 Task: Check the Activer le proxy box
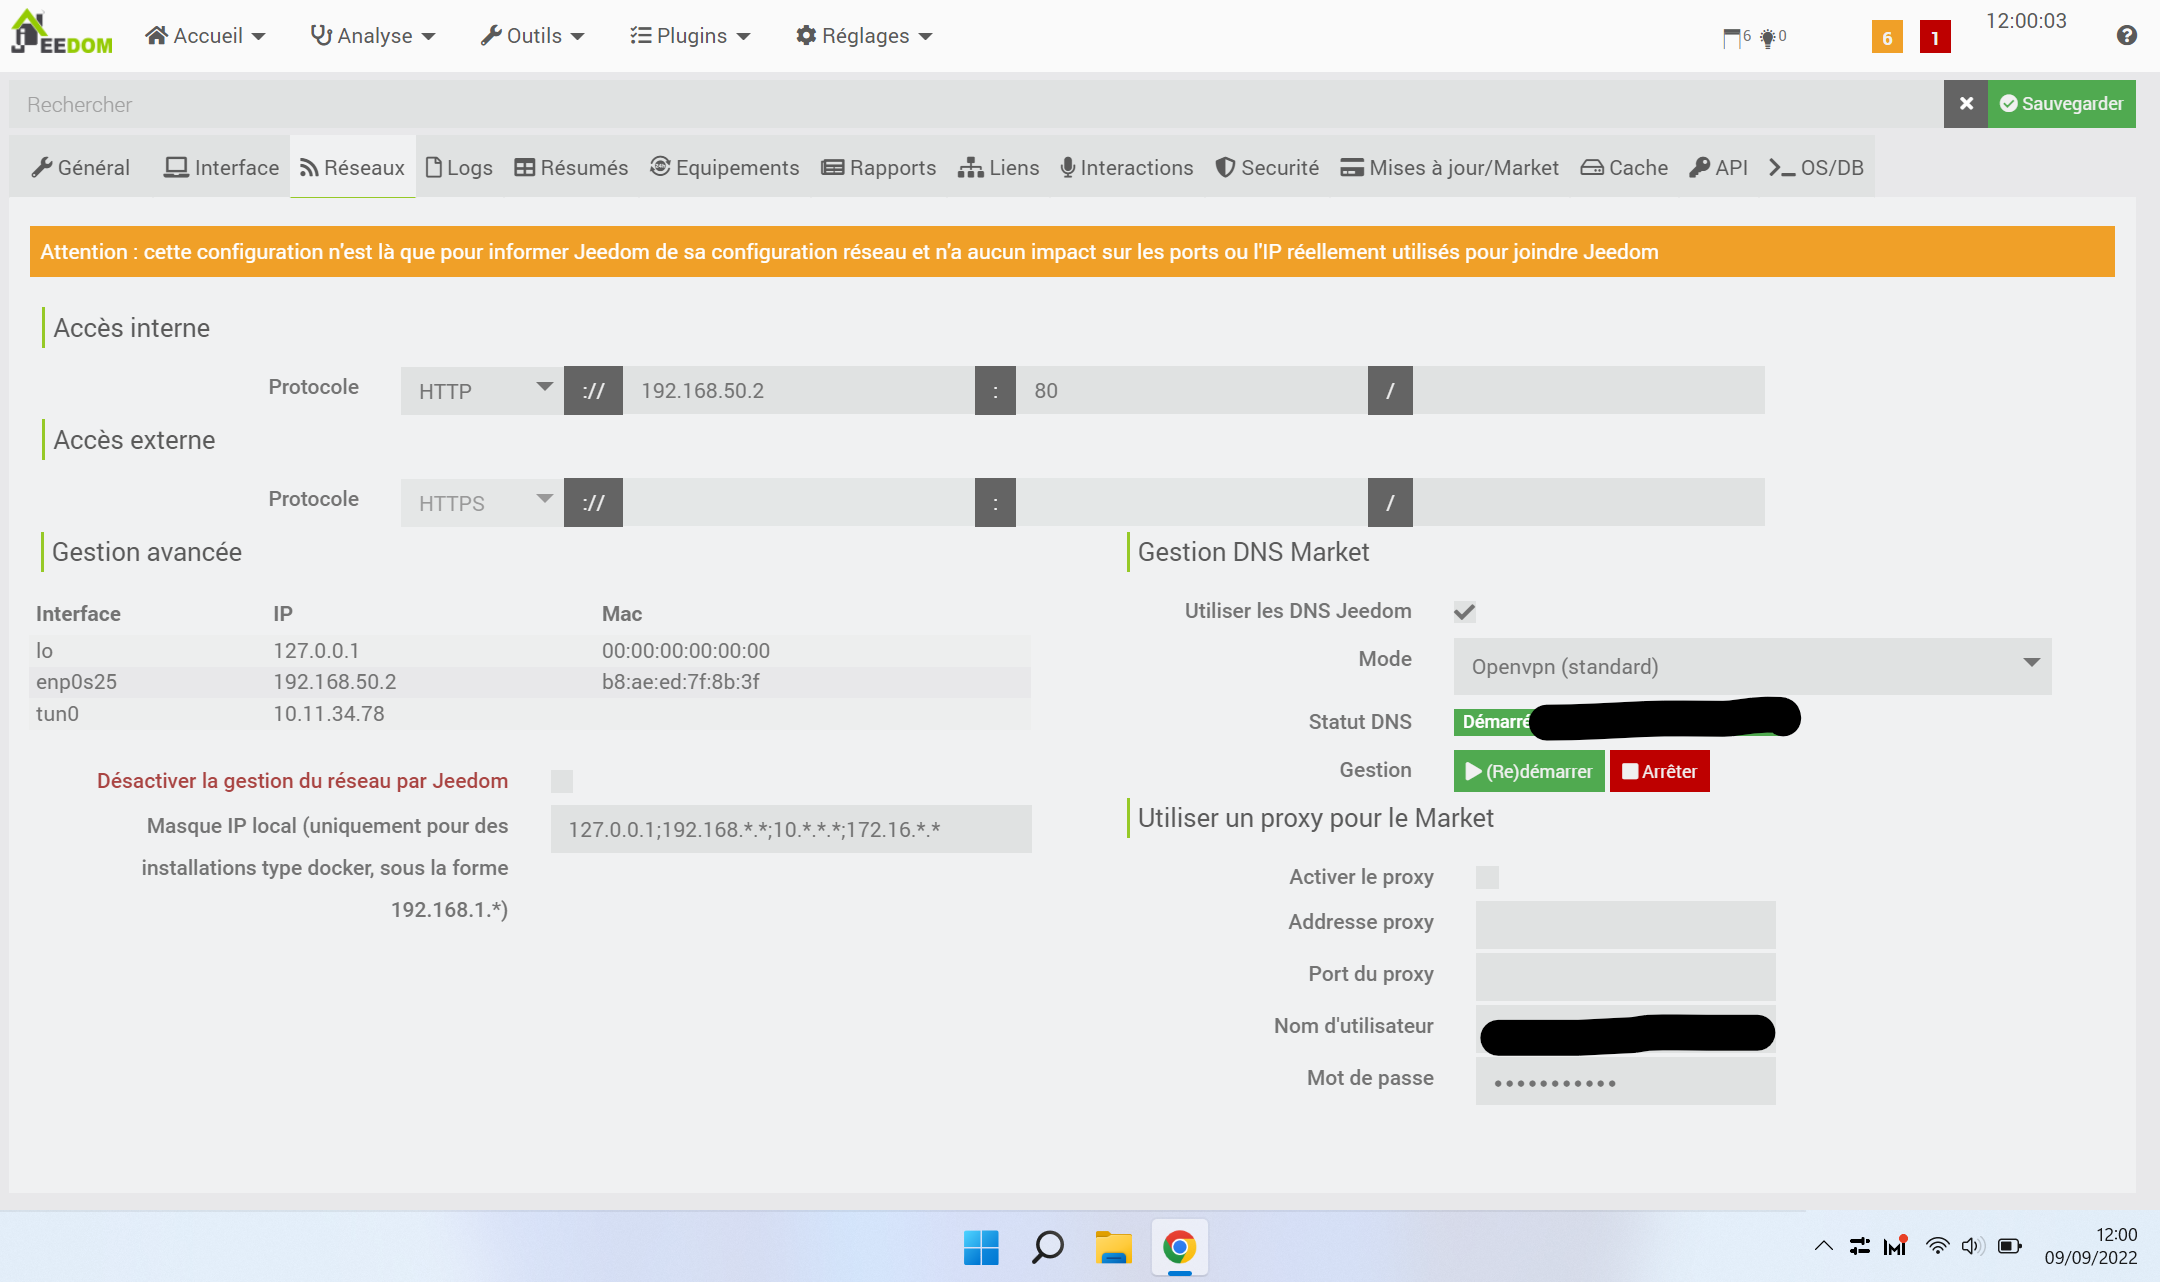point(1487,877)
